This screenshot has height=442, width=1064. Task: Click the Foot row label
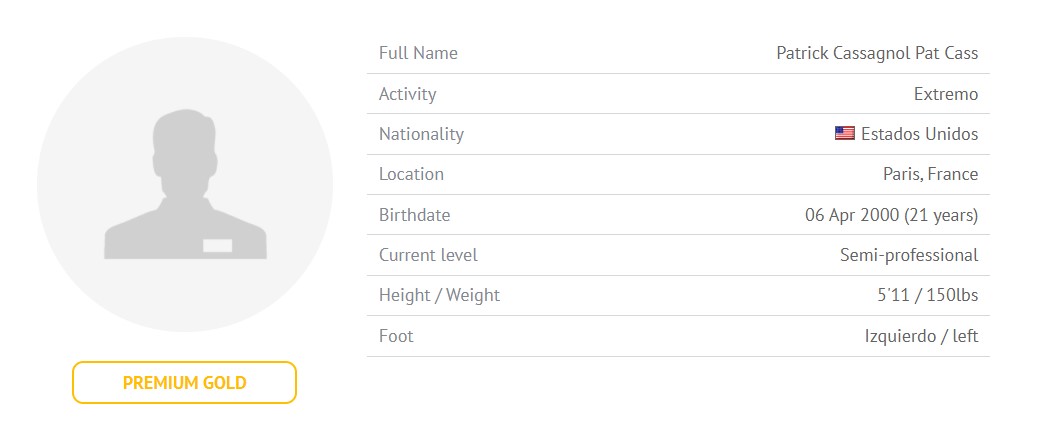[x=396, y=336]
